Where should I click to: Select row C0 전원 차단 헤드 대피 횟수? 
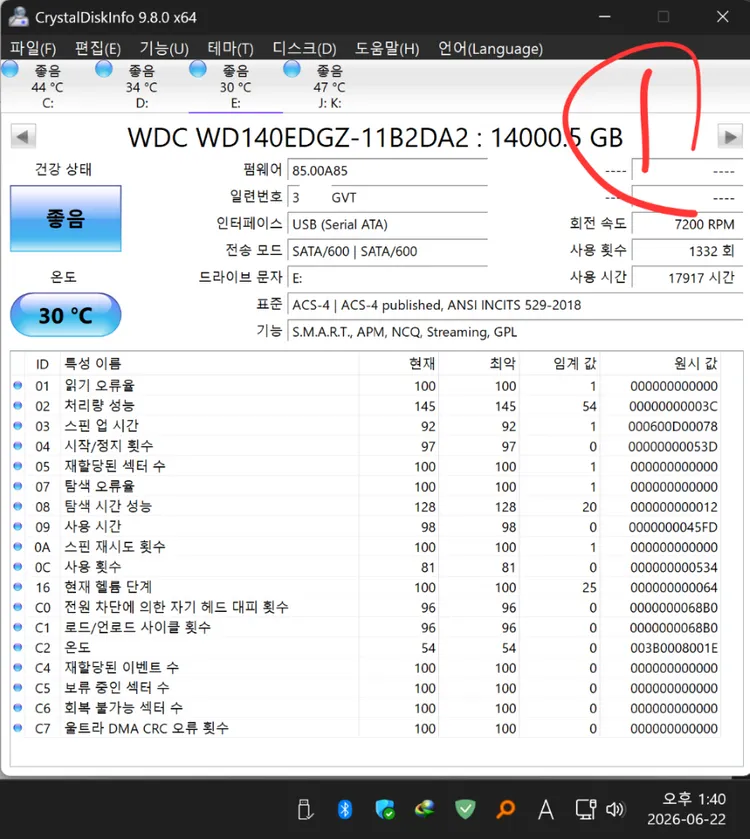(x=366, y=608)
